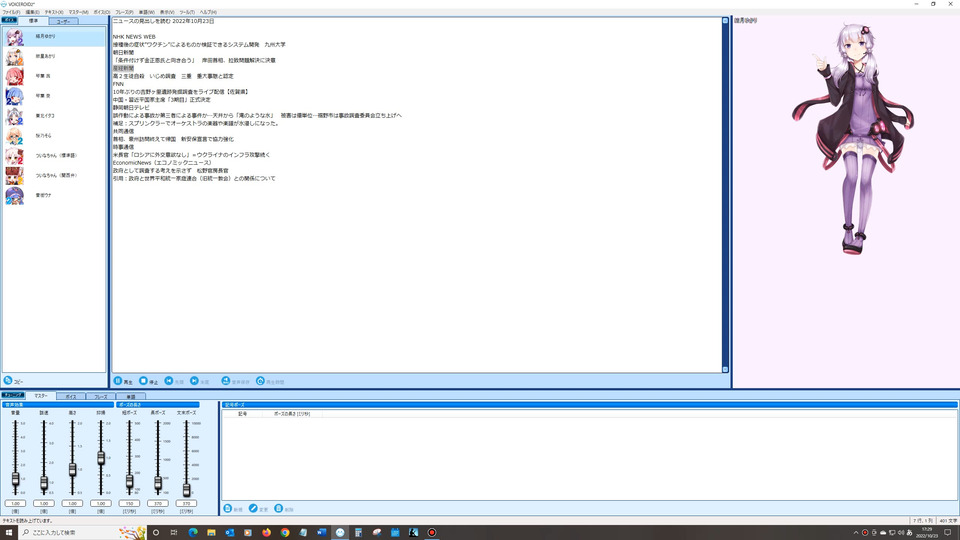Image resolution: width=960 pixels, height=540 pixels.
Task: Click the EconomicNews line in the text
Action: coord(162,163)
